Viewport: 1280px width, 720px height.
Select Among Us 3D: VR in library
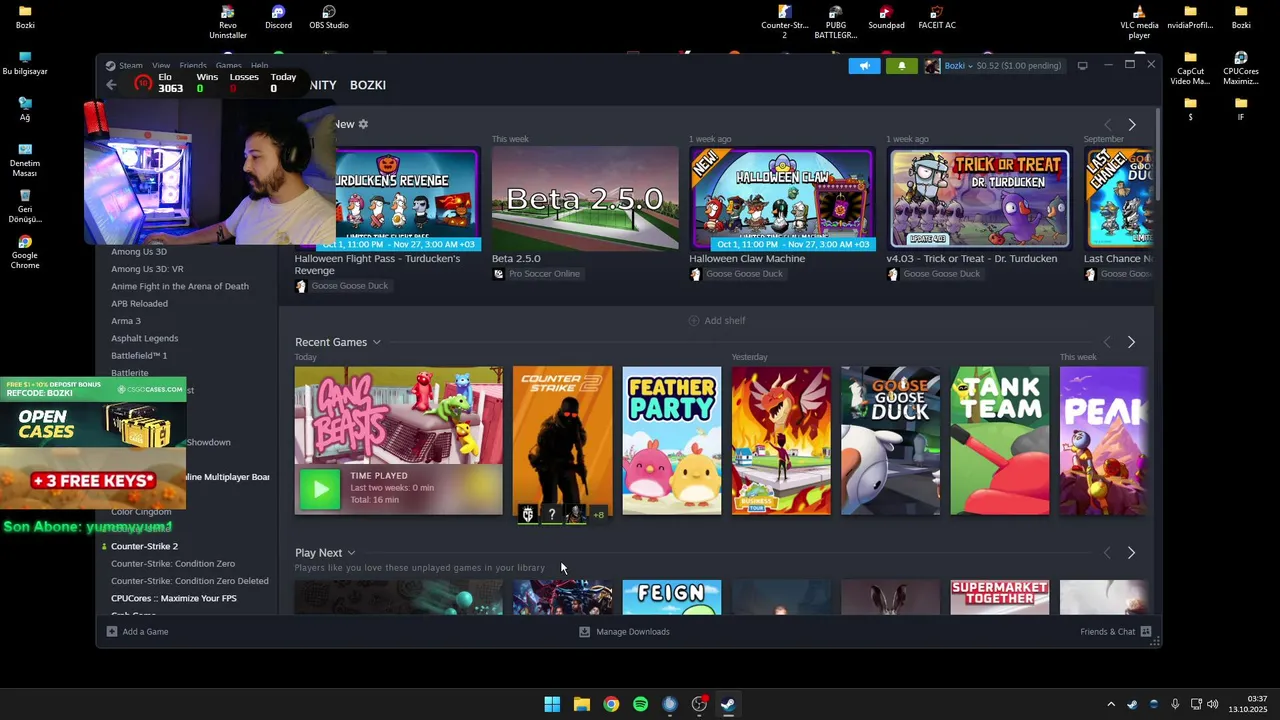147,269
